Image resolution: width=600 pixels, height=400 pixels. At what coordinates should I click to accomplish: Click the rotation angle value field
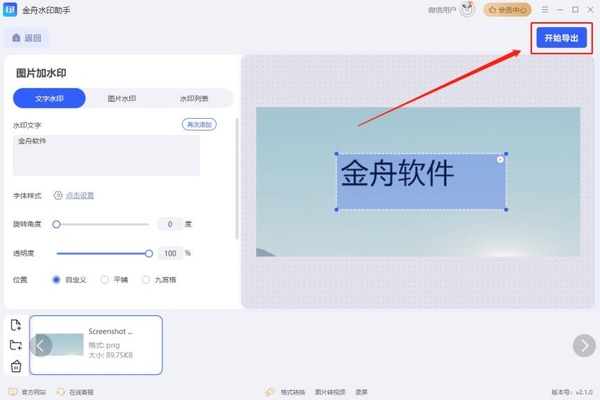tap(170, 224)
